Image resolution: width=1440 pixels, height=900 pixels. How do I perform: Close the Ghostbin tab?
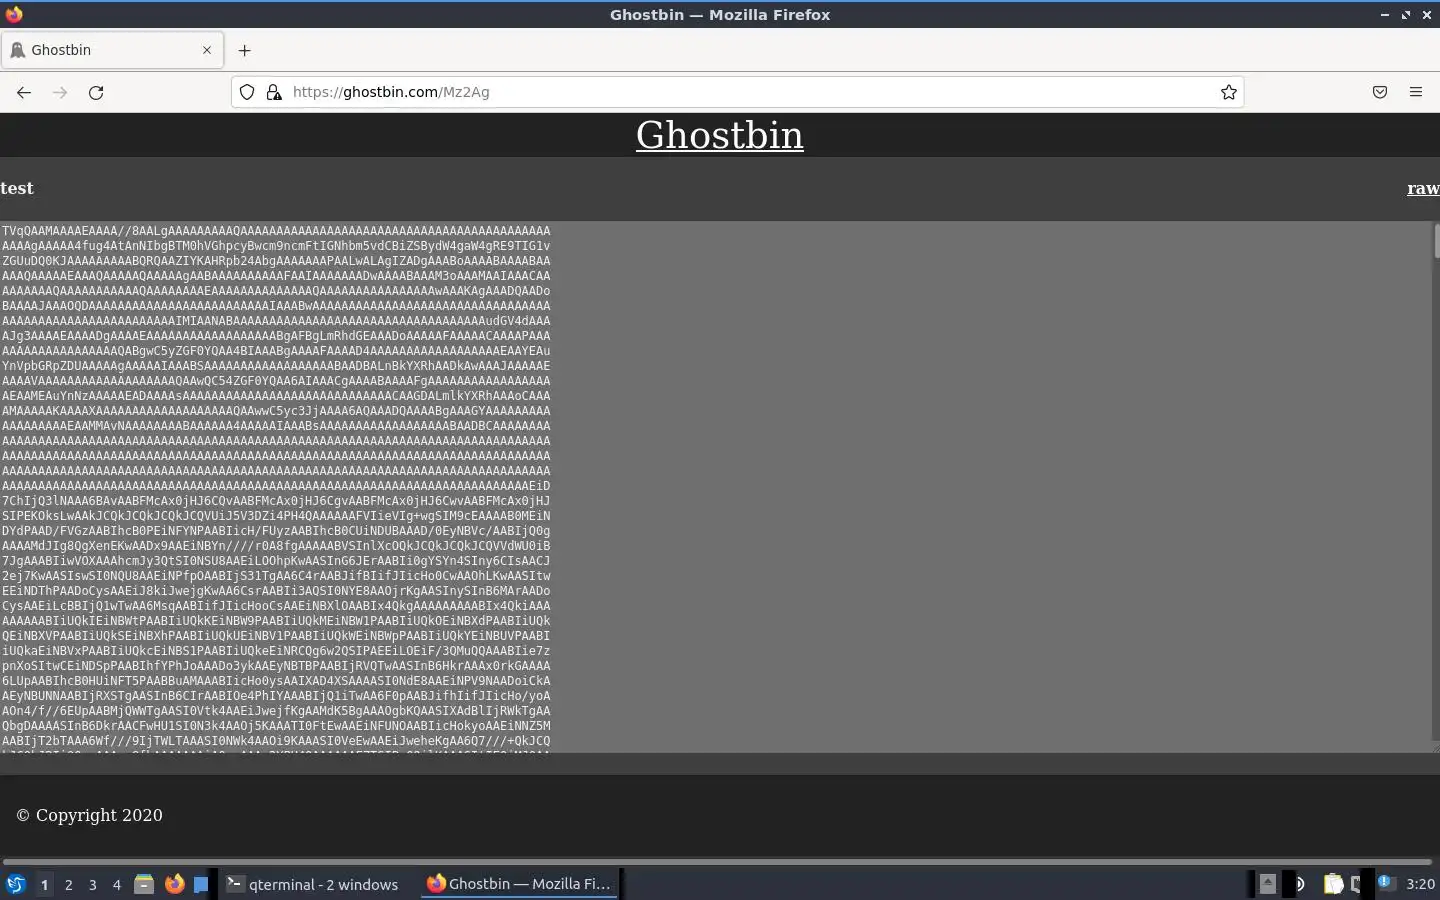(x=207, y=50)
